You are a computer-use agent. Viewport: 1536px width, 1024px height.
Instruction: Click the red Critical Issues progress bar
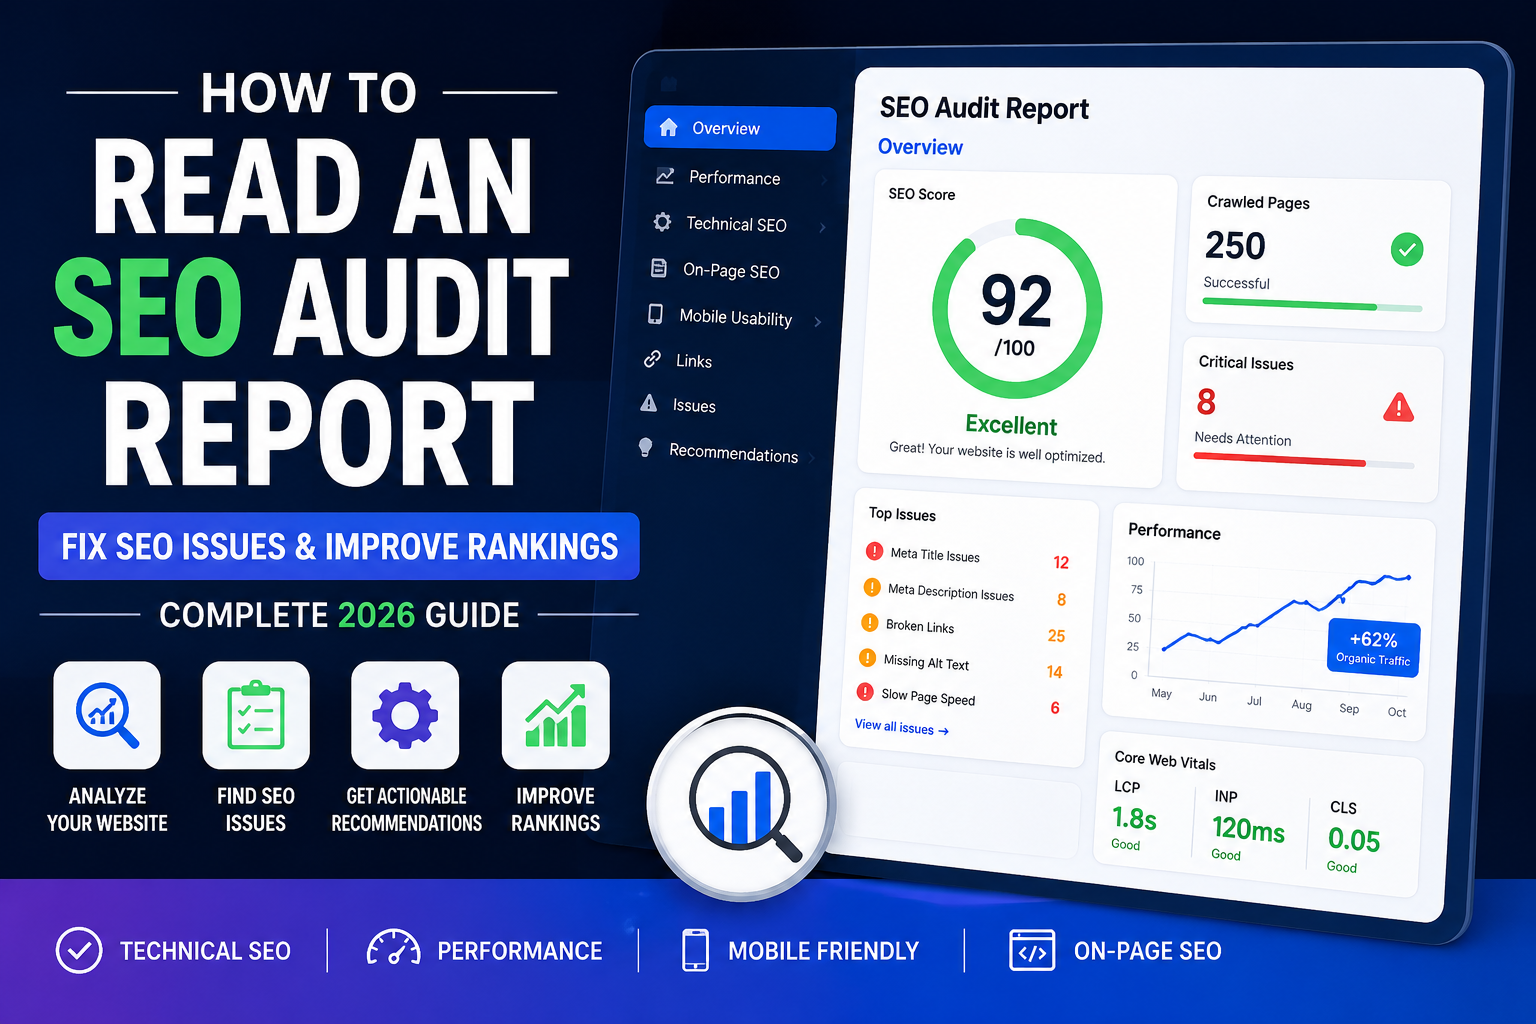(x=1304, y=460)
